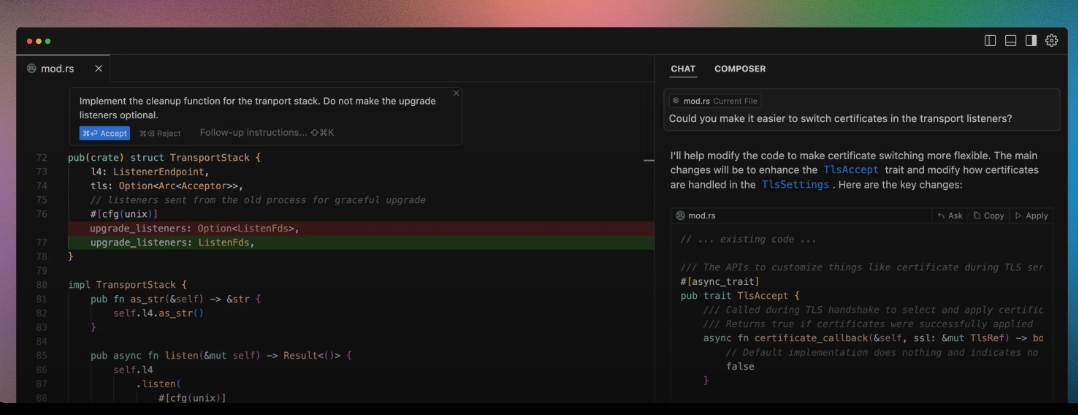Apply the code block to mod.rs
Viewport: 1078px width, 415px height.
coord(1031,215)
